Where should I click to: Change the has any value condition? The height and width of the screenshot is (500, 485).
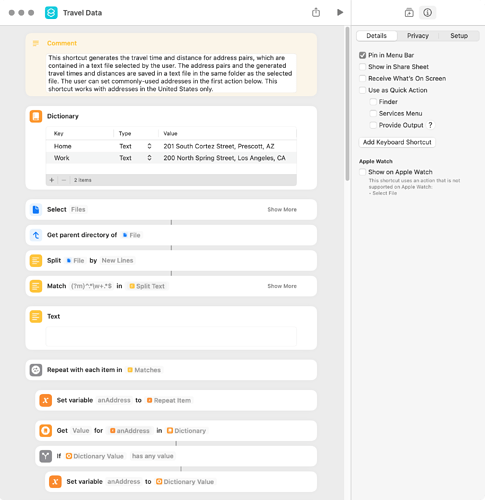153,456
